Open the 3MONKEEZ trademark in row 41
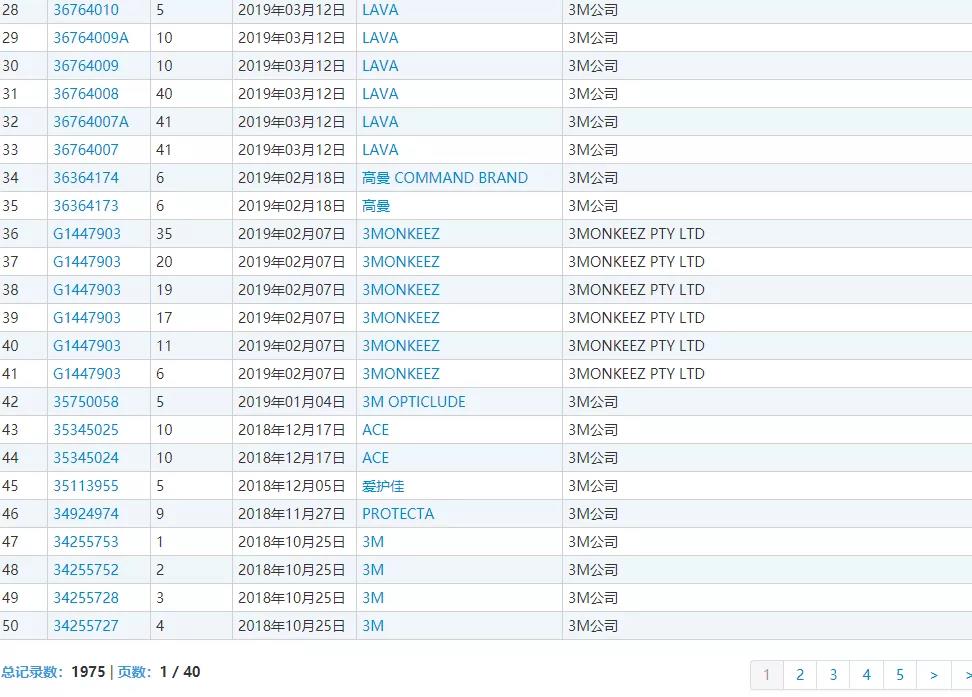 (401, 374)
